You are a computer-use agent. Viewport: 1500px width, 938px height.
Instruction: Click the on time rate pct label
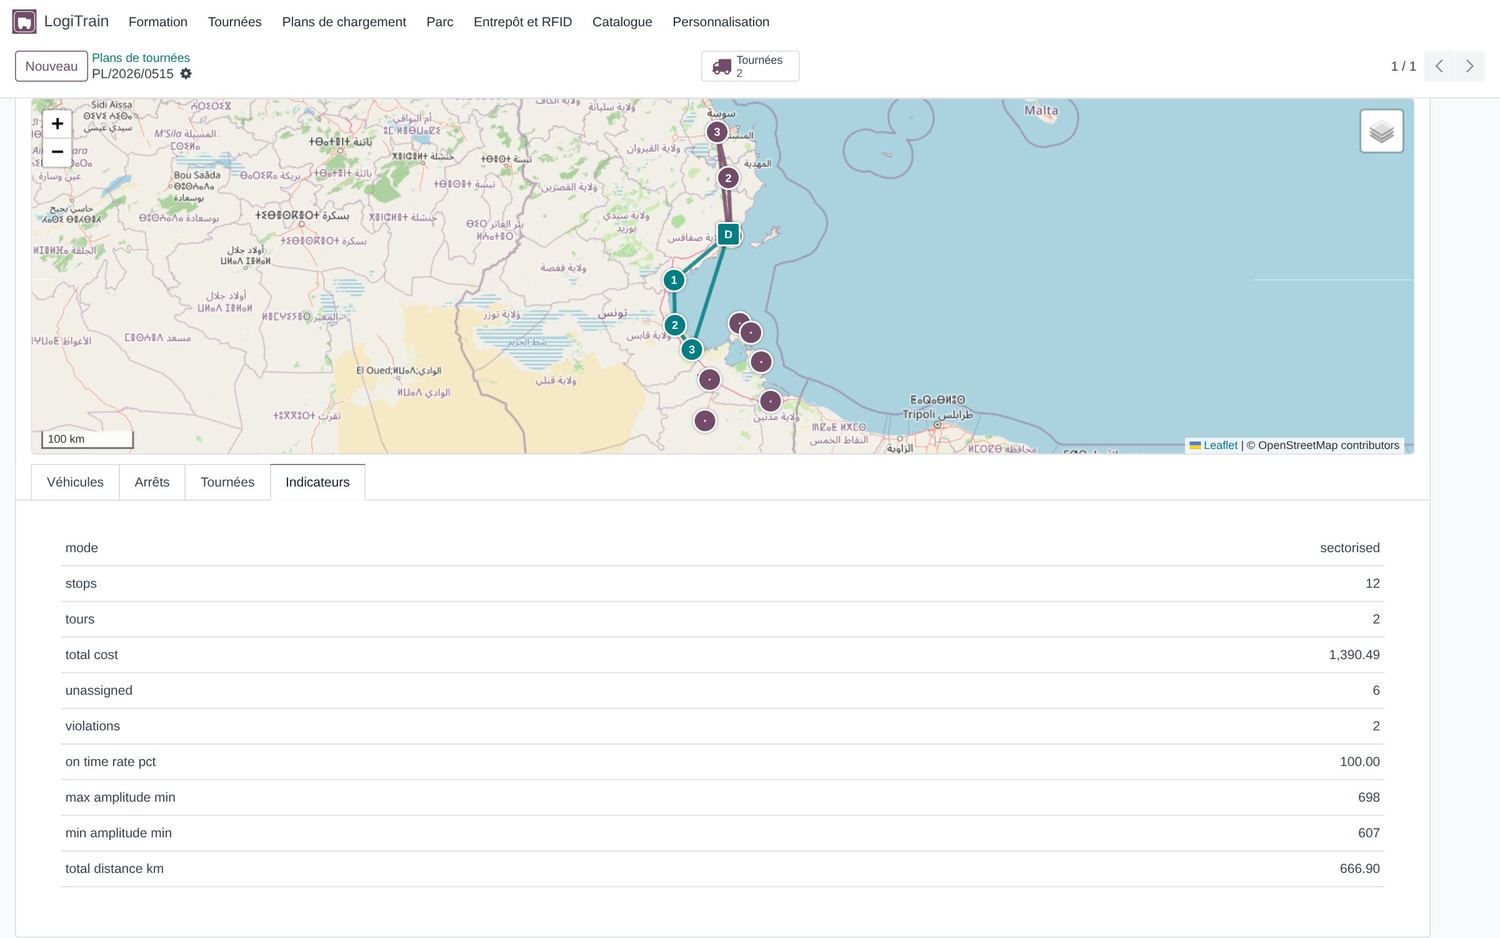[111, 762]
